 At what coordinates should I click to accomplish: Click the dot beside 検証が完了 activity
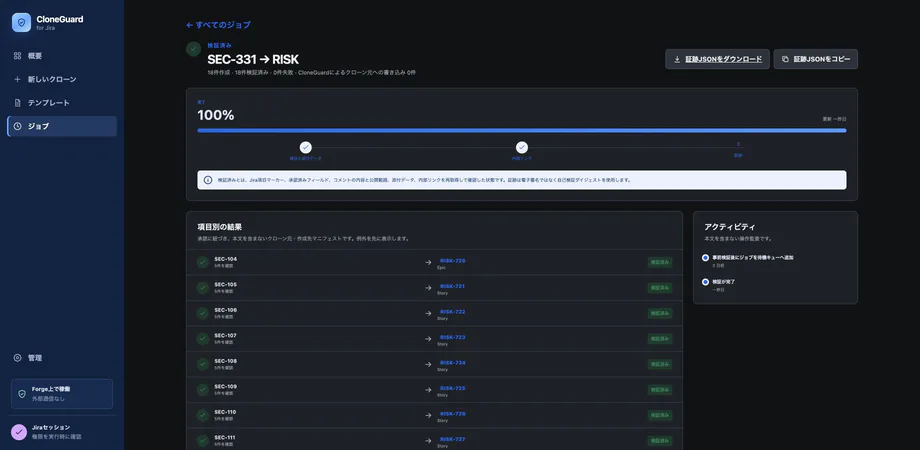[705, 282]
